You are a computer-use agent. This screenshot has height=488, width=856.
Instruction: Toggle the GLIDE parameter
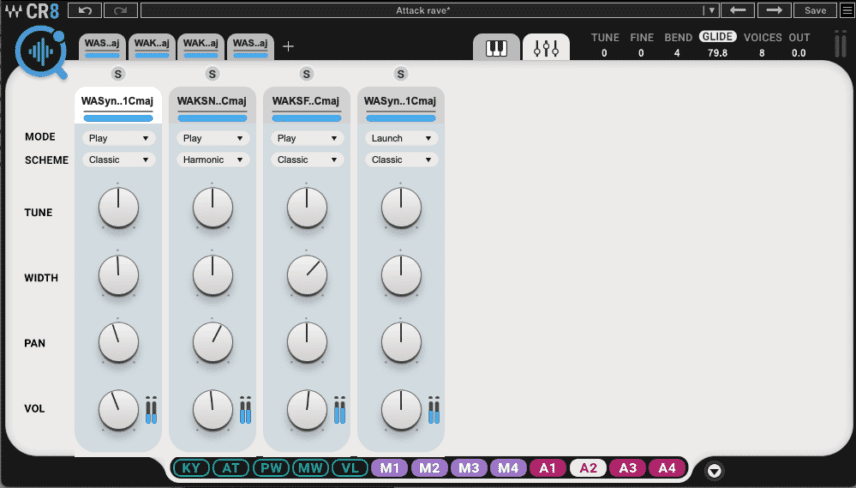click(717, 37)
